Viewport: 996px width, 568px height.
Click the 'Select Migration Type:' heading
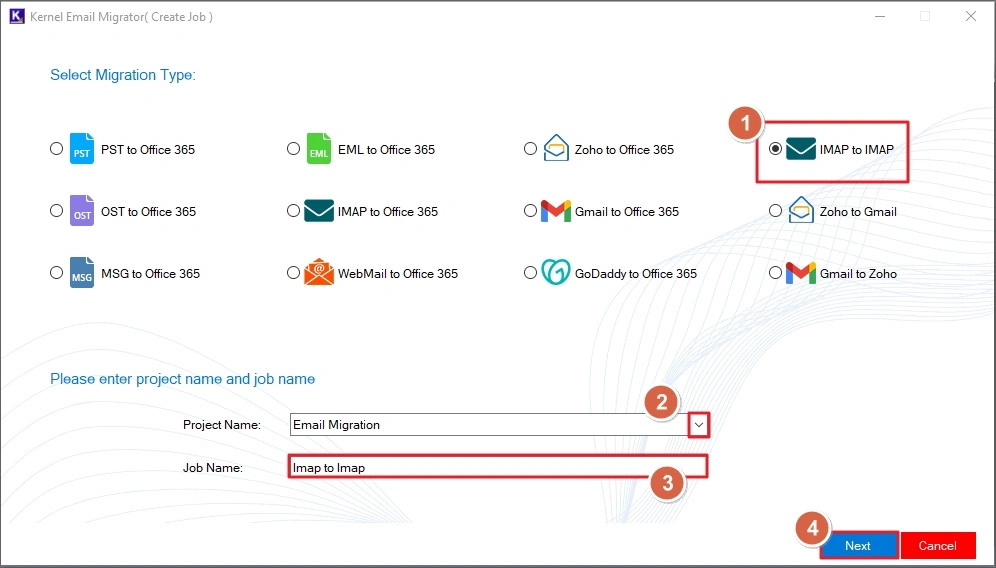(x=123, y=75)
